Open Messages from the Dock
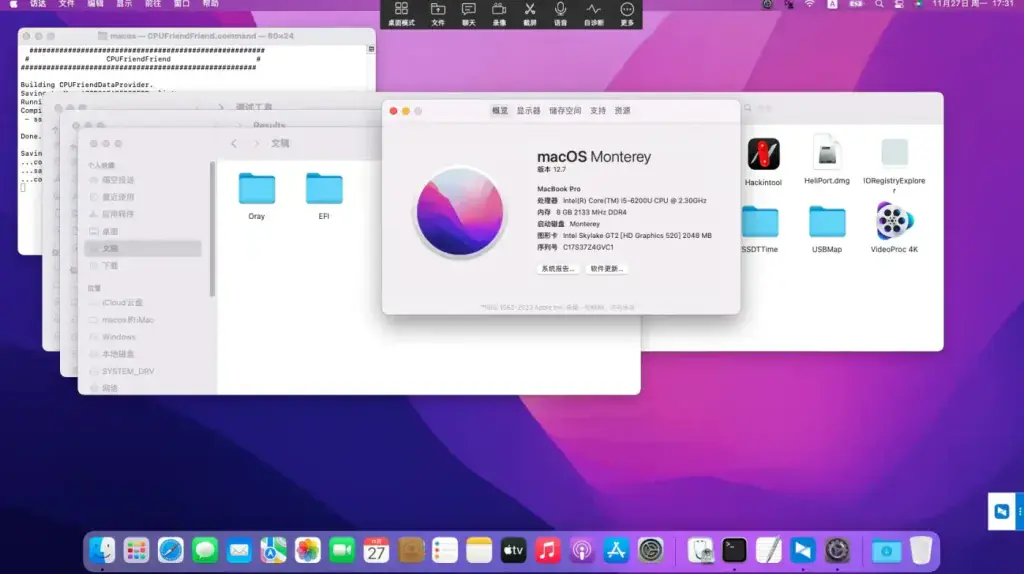Image resolution: width=1024 pixels, height=574 pixels. [x=204, y=550]
